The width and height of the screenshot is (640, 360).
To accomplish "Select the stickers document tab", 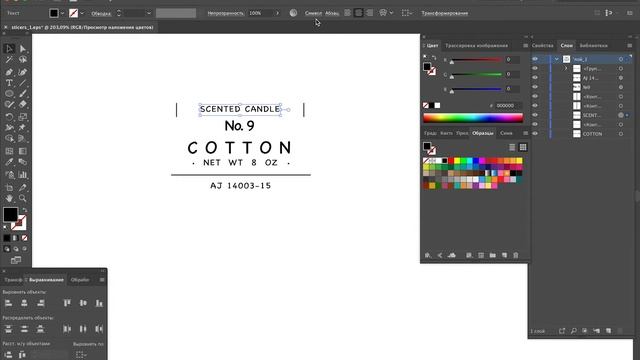I will [x=82, y=27].
